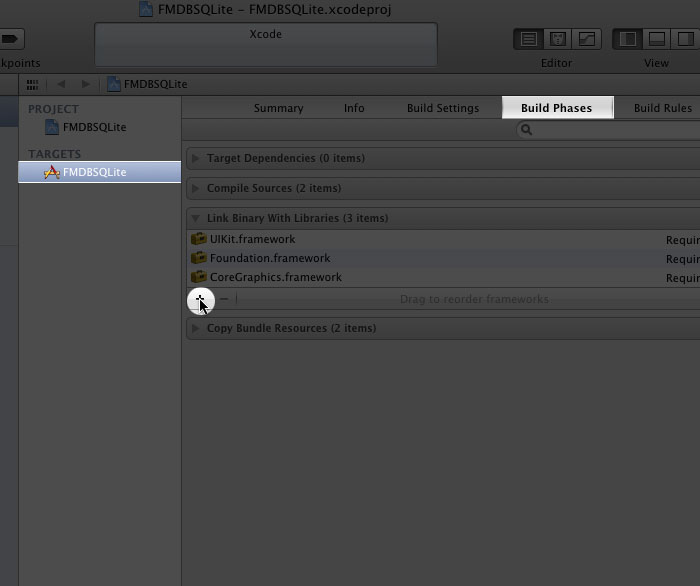Click the UIKit.framework toolbox icon
This screenshot has height=586, width=700.
pos(199,239)
